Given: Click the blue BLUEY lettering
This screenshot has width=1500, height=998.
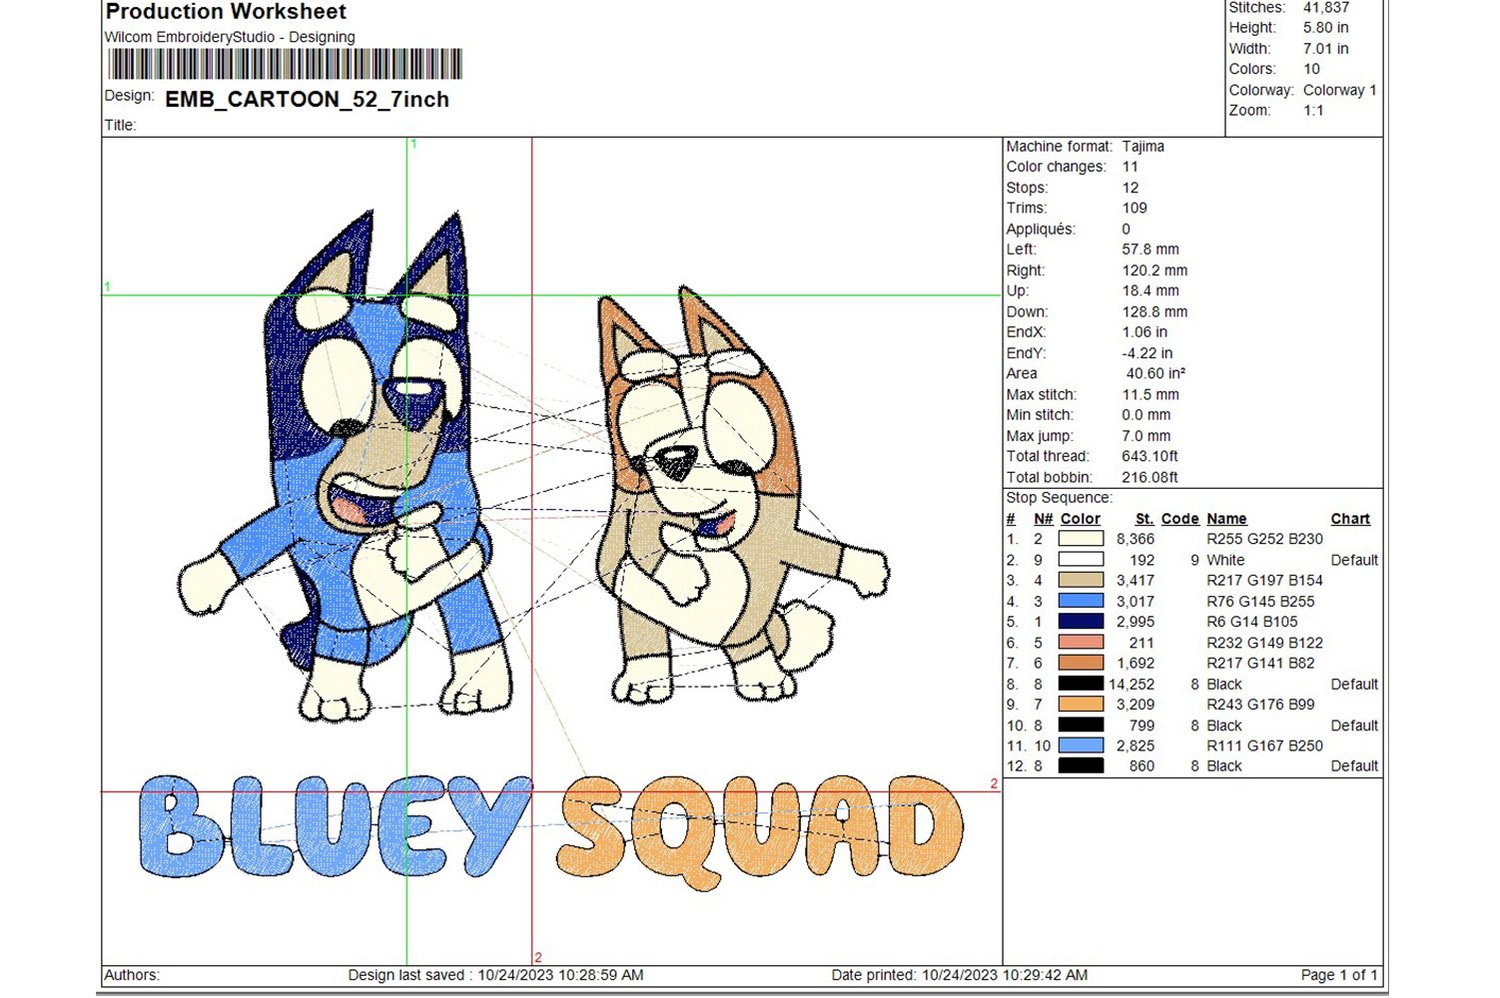Looking at the screenshot, I should click(335, 826).
